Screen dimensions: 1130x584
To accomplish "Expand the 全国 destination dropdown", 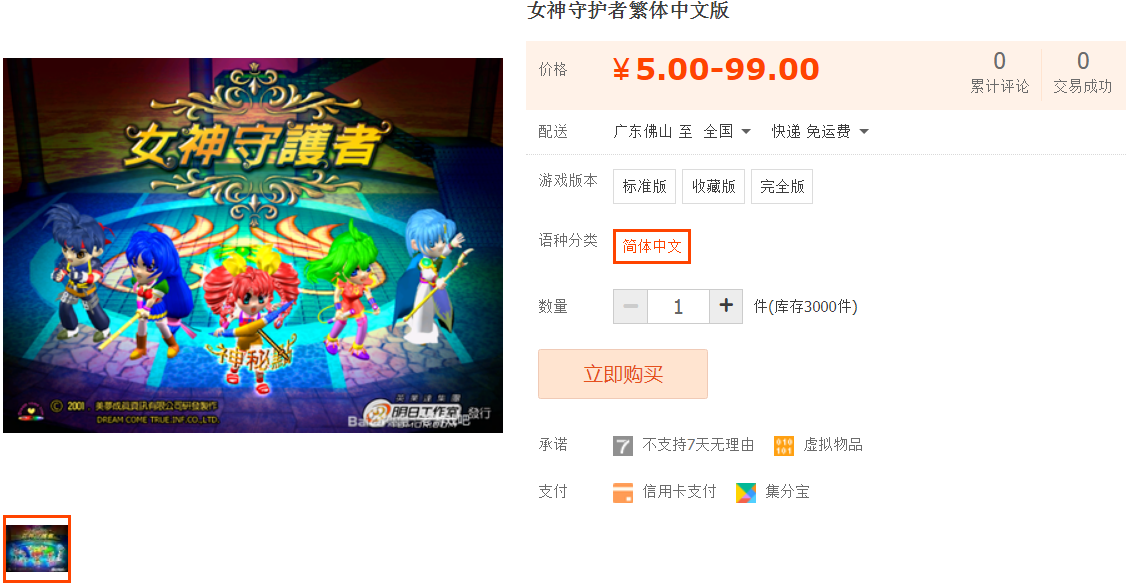I will coord(727,131).
